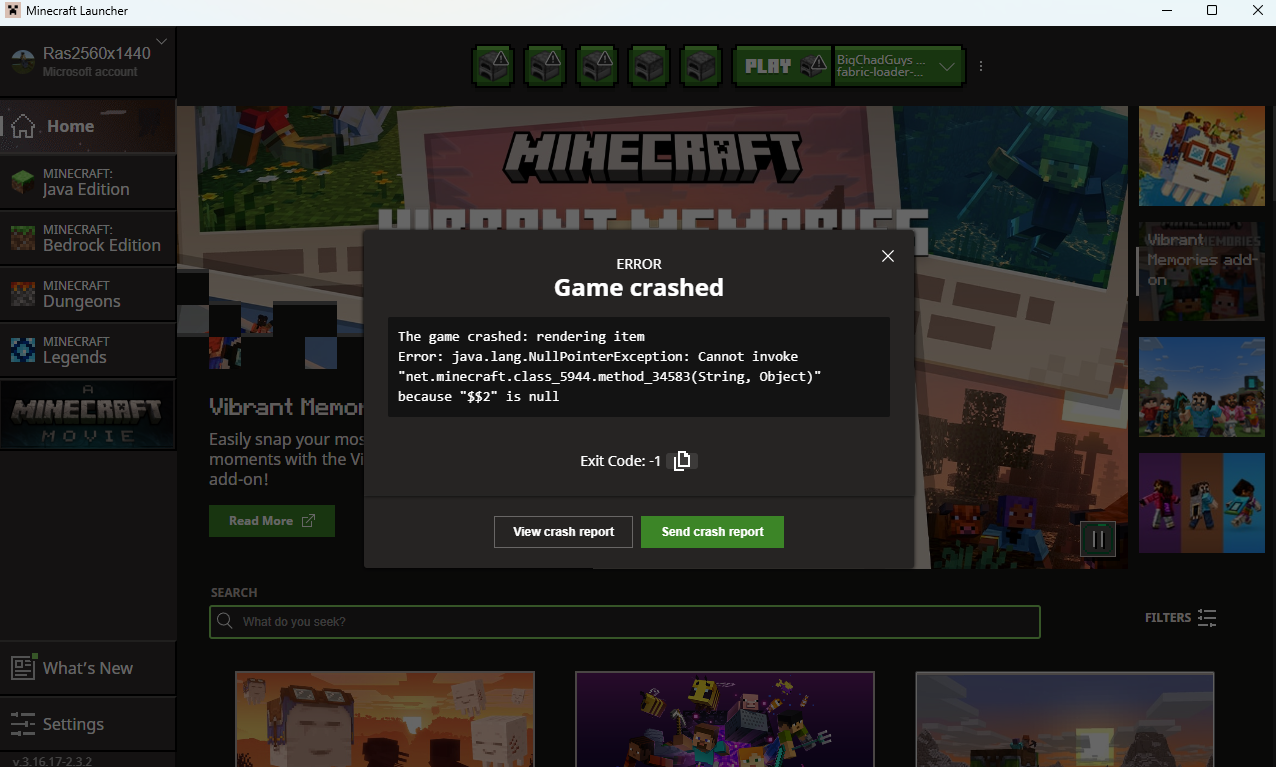Select the purple striped three-characters carousel thumbnail
The image size is (1276, 767).
1202,503
